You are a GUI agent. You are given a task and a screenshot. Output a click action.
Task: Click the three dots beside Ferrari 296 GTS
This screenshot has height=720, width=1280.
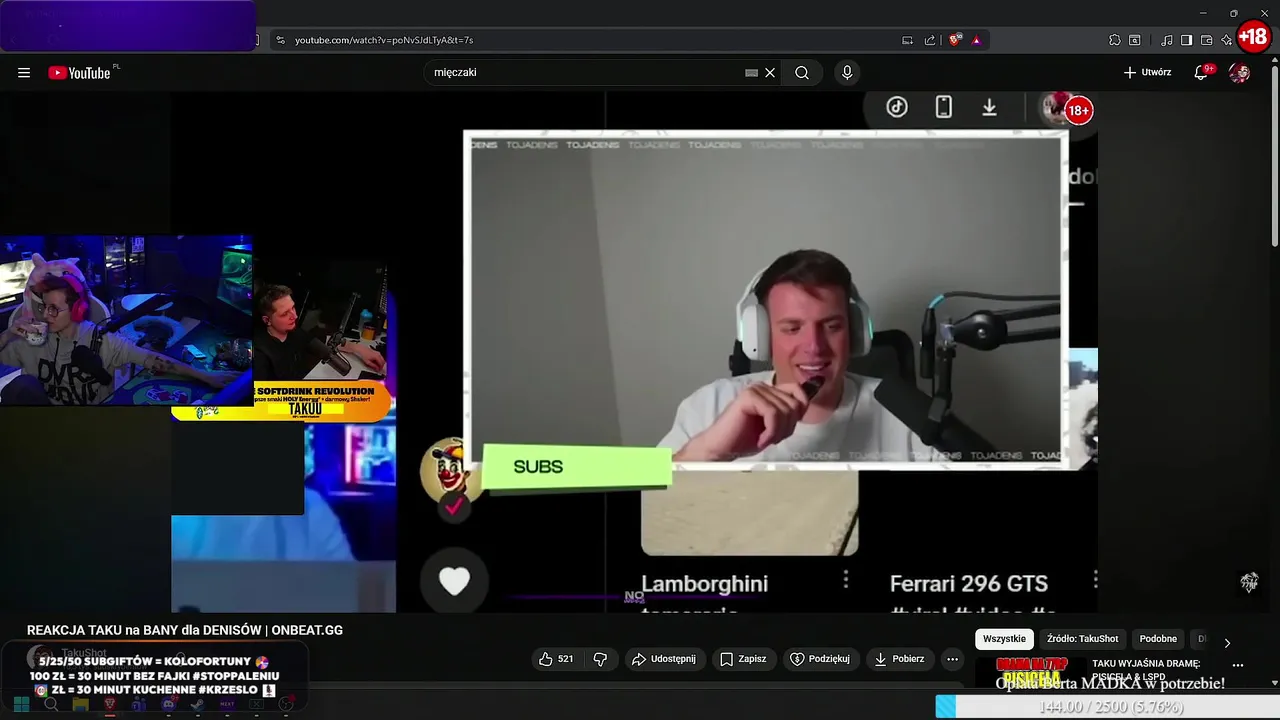pos(1095,579)
